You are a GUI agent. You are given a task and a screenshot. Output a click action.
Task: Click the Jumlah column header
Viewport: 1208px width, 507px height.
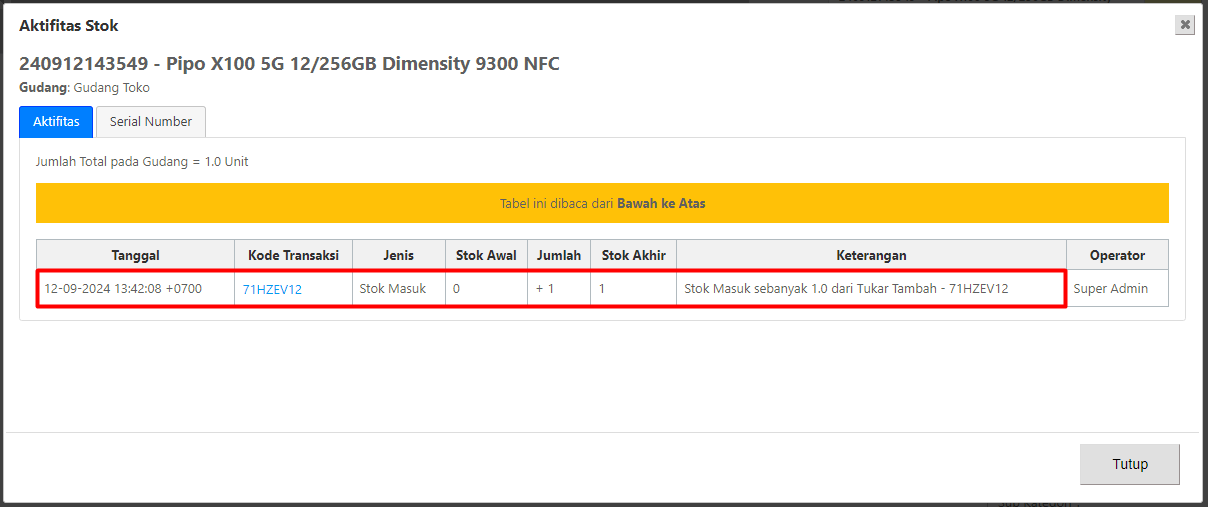[559, 255]
